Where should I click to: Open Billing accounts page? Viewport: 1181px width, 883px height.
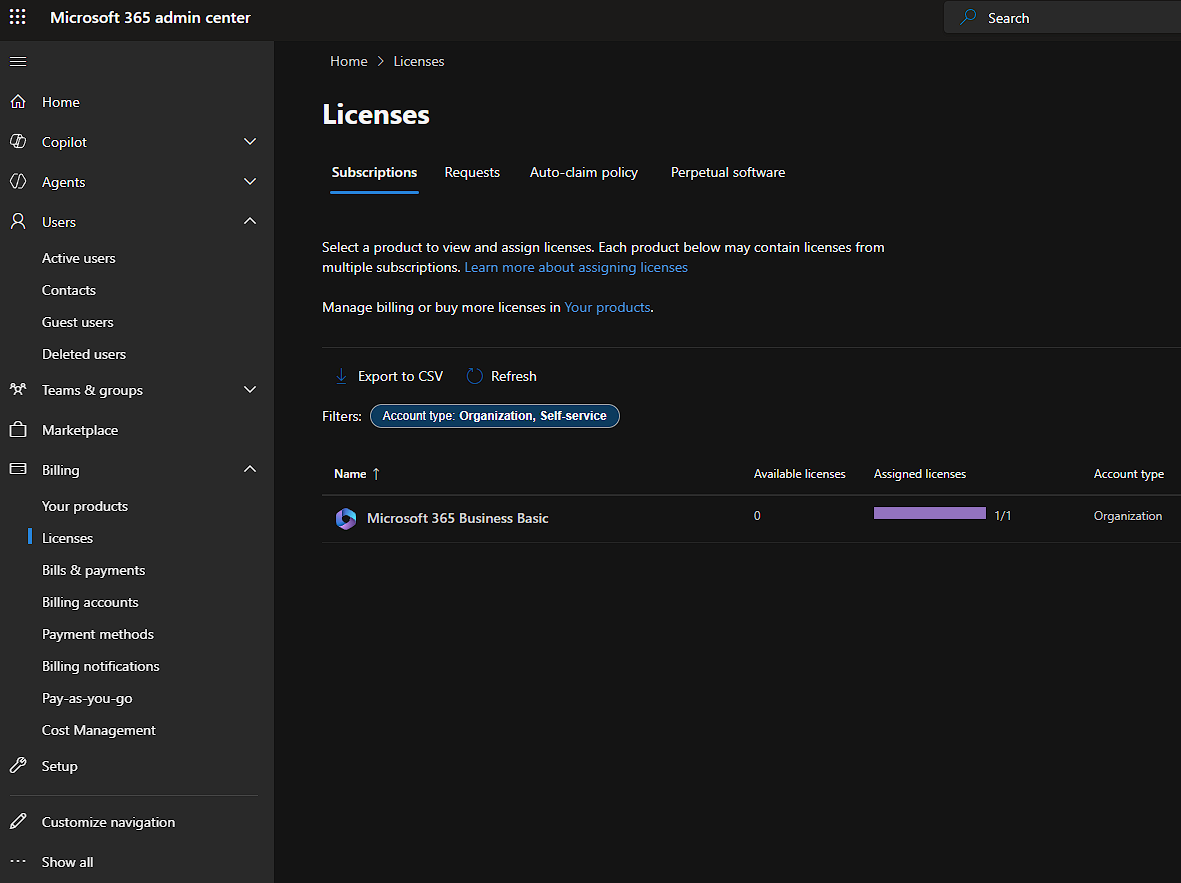[90, 602]
